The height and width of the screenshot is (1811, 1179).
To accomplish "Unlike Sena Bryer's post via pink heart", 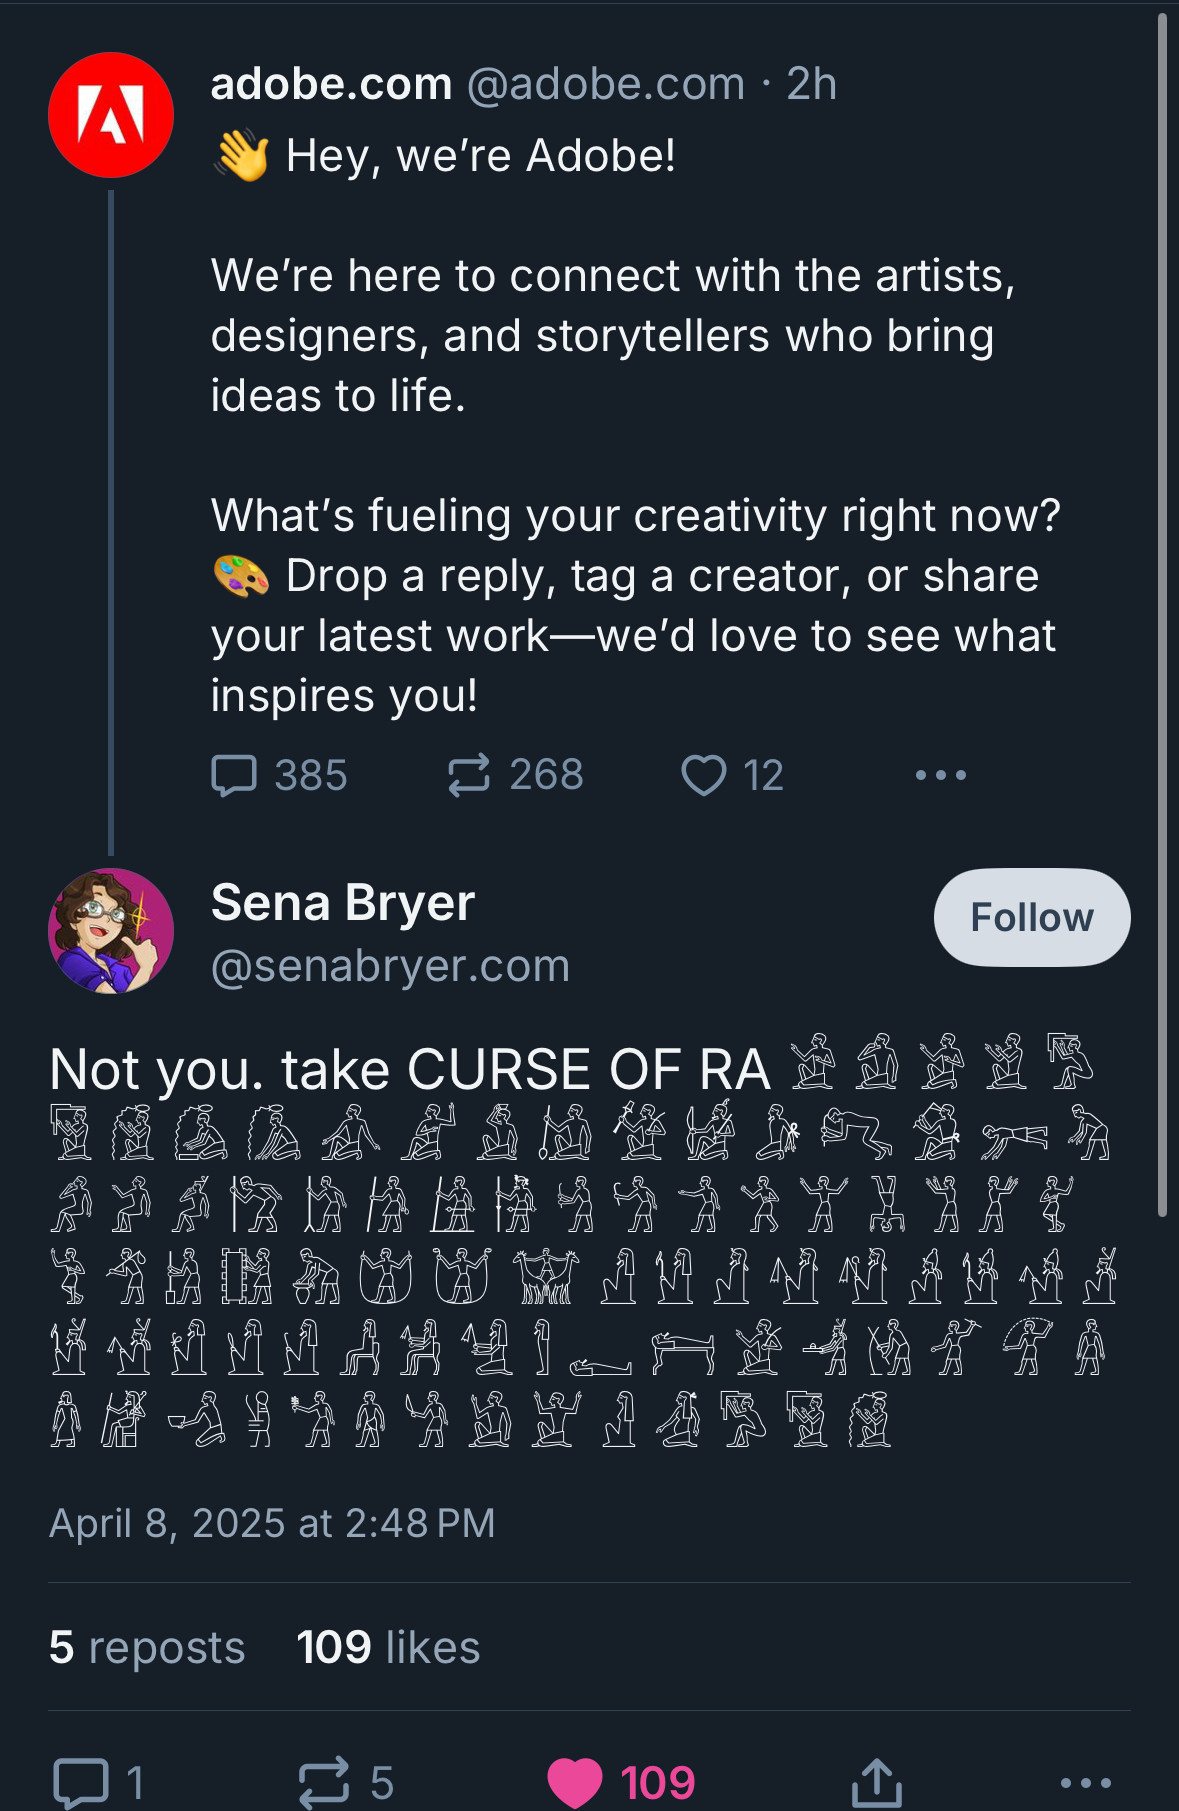I will point(575,1782).
